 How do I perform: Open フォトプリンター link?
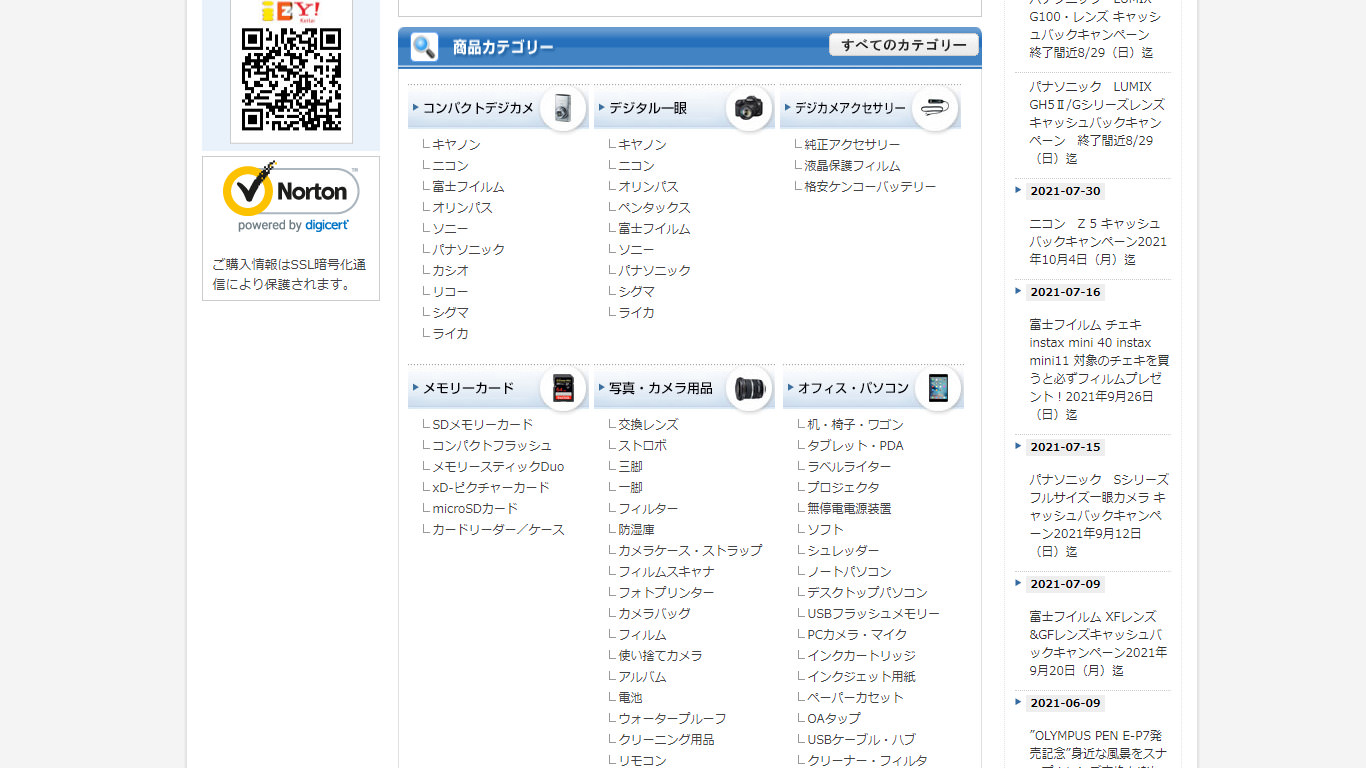tap(666, 593)
